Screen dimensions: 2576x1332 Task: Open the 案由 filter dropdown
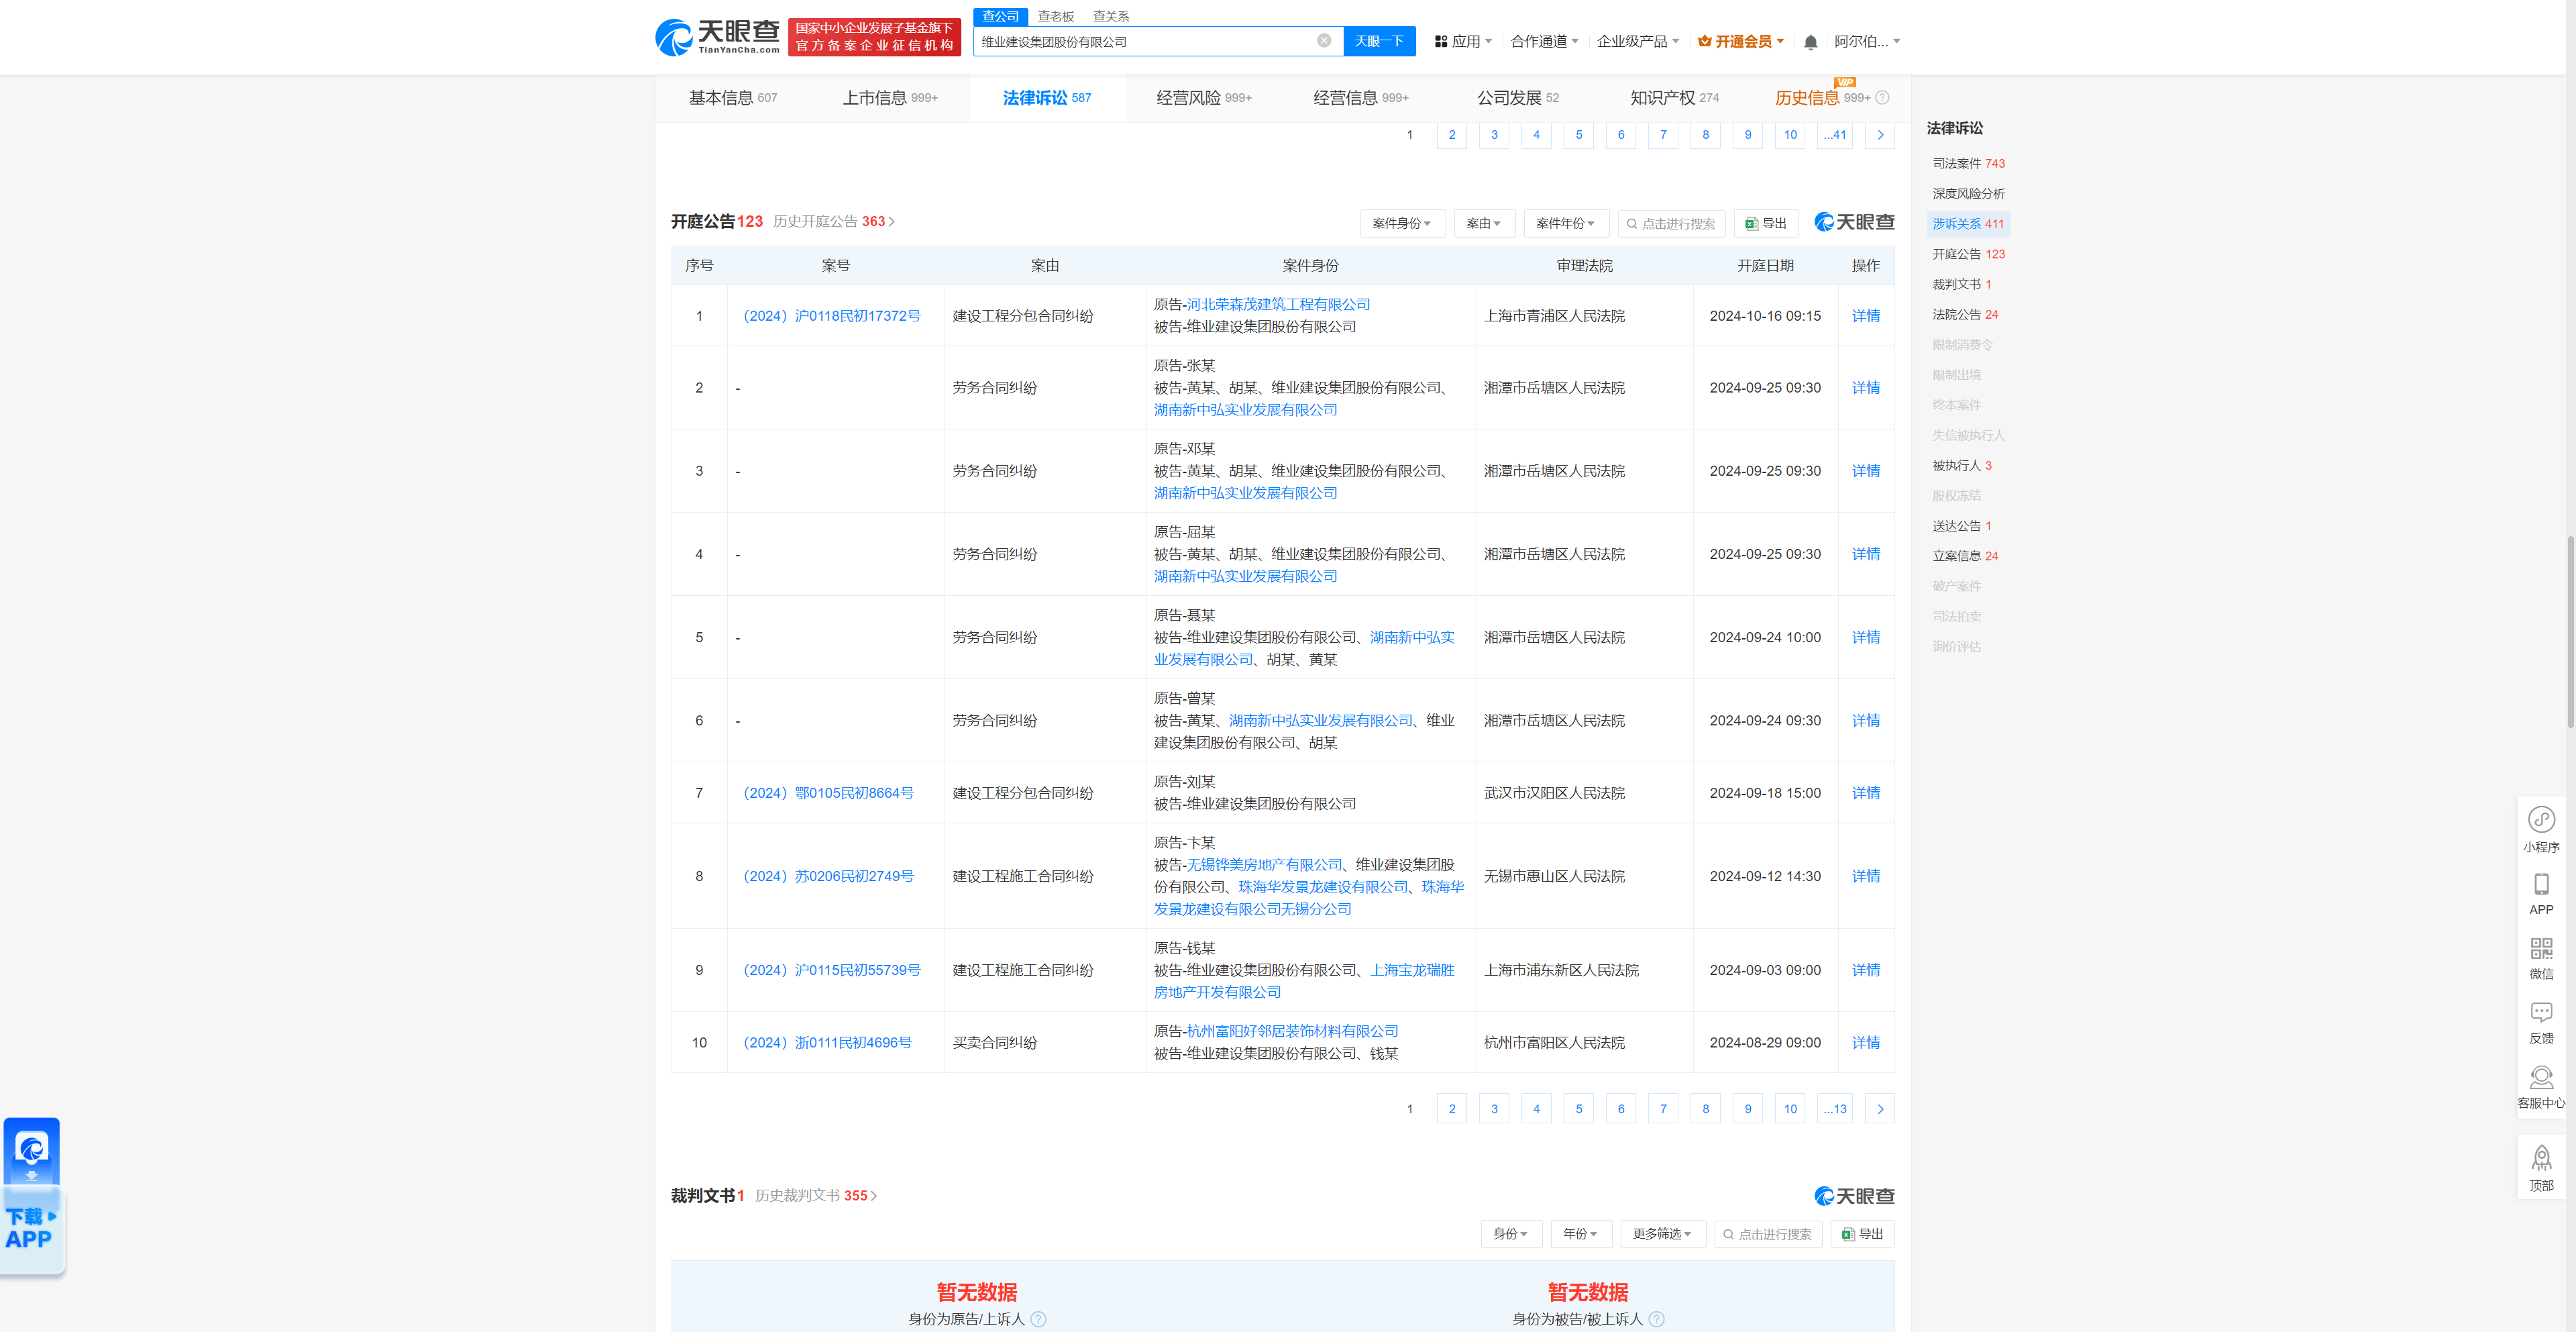tap(1484, 223)
